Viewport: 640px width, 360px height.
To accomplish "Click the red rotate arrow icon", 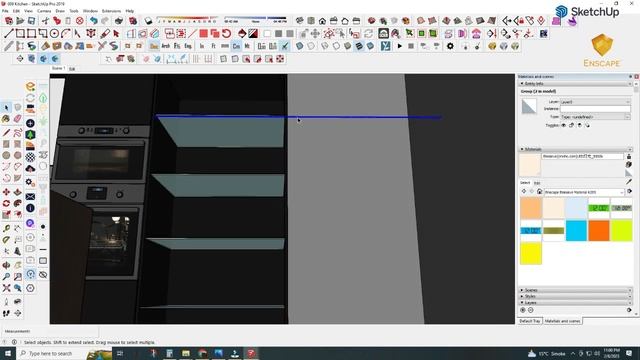I will point(227,33).
